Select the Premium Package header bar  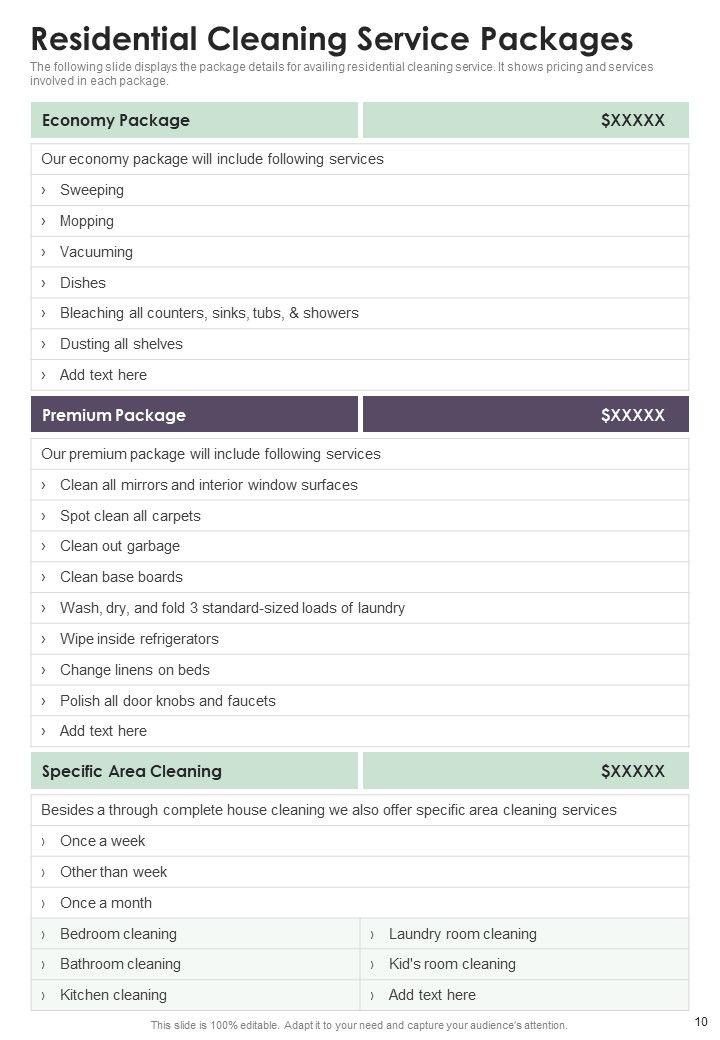click(194, 415)
